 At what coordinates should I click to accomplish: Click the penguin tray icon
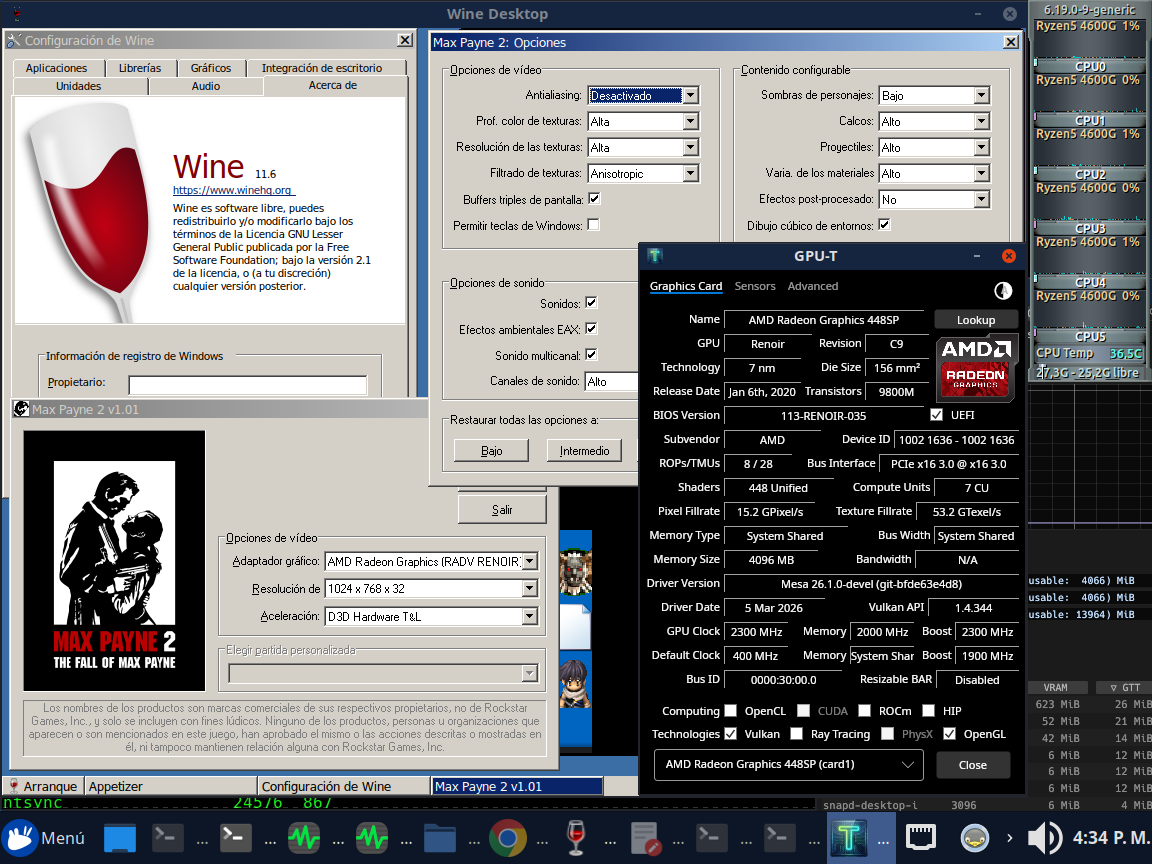point(975,838)
